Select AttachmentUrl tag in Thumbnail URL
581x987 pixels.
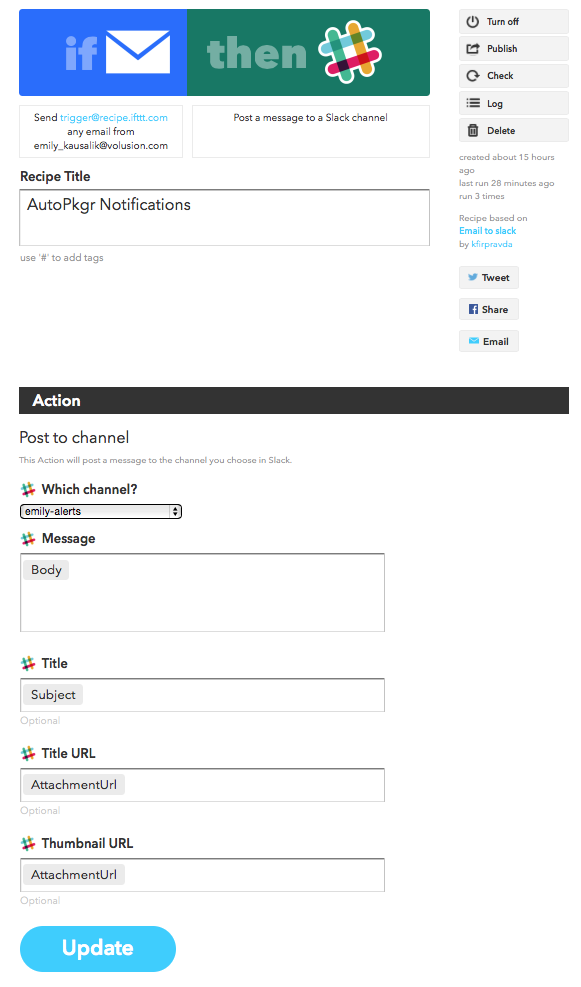pyautogui.click(x=74, y=875)
